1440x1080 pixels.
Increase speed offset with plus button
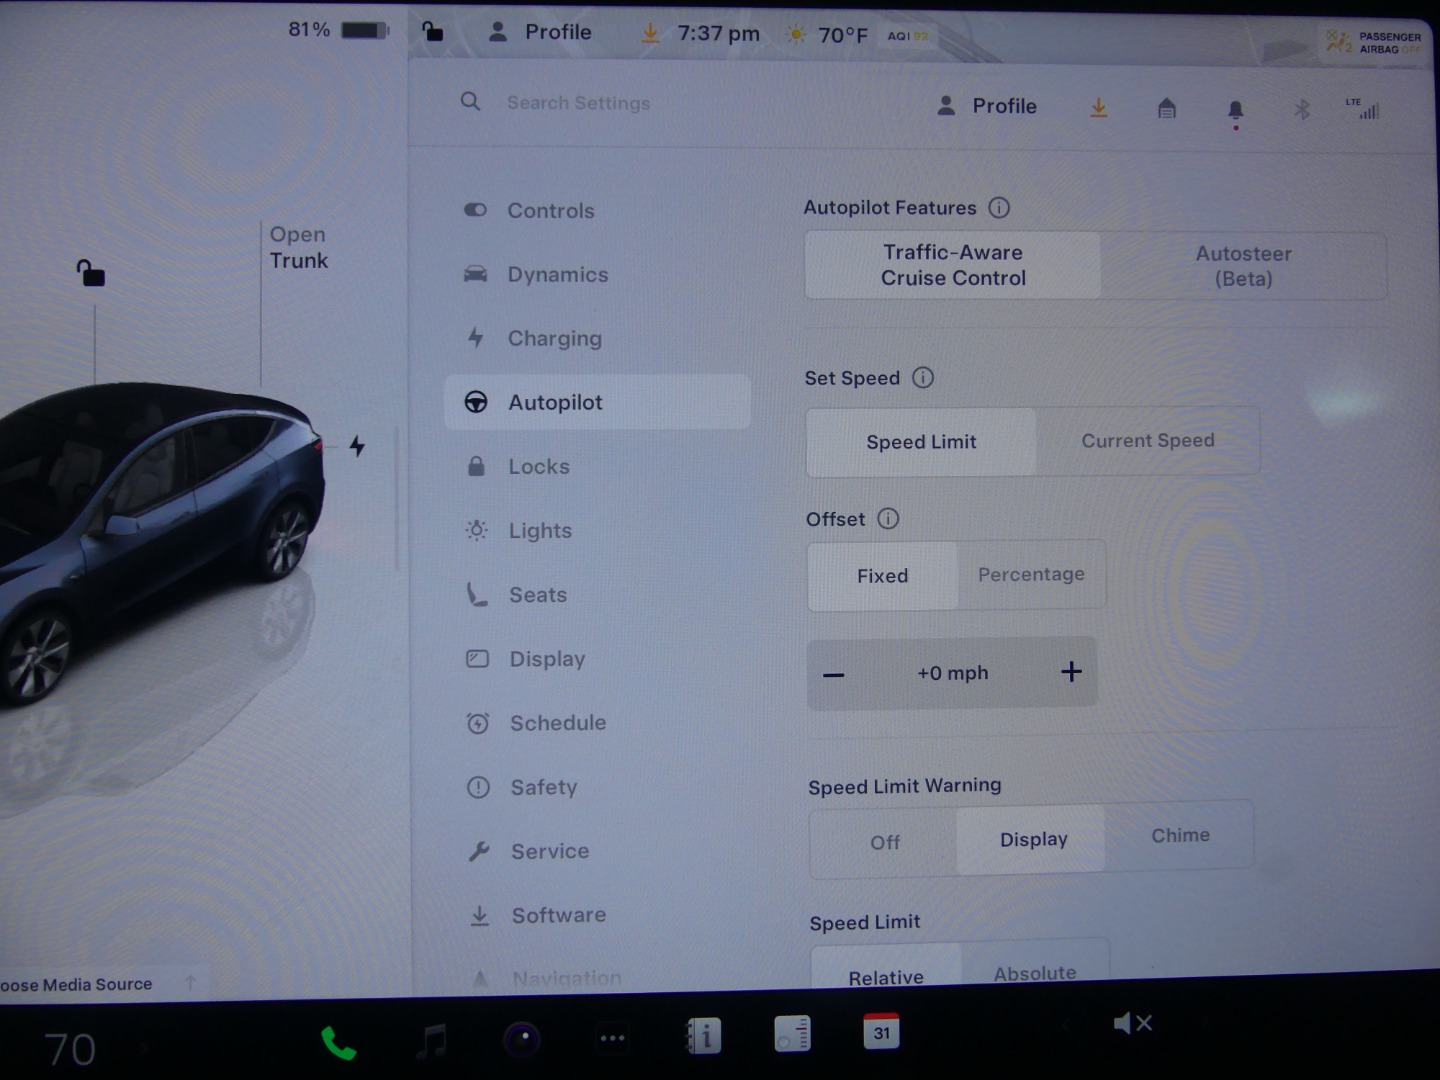(x=1070, y=672)
